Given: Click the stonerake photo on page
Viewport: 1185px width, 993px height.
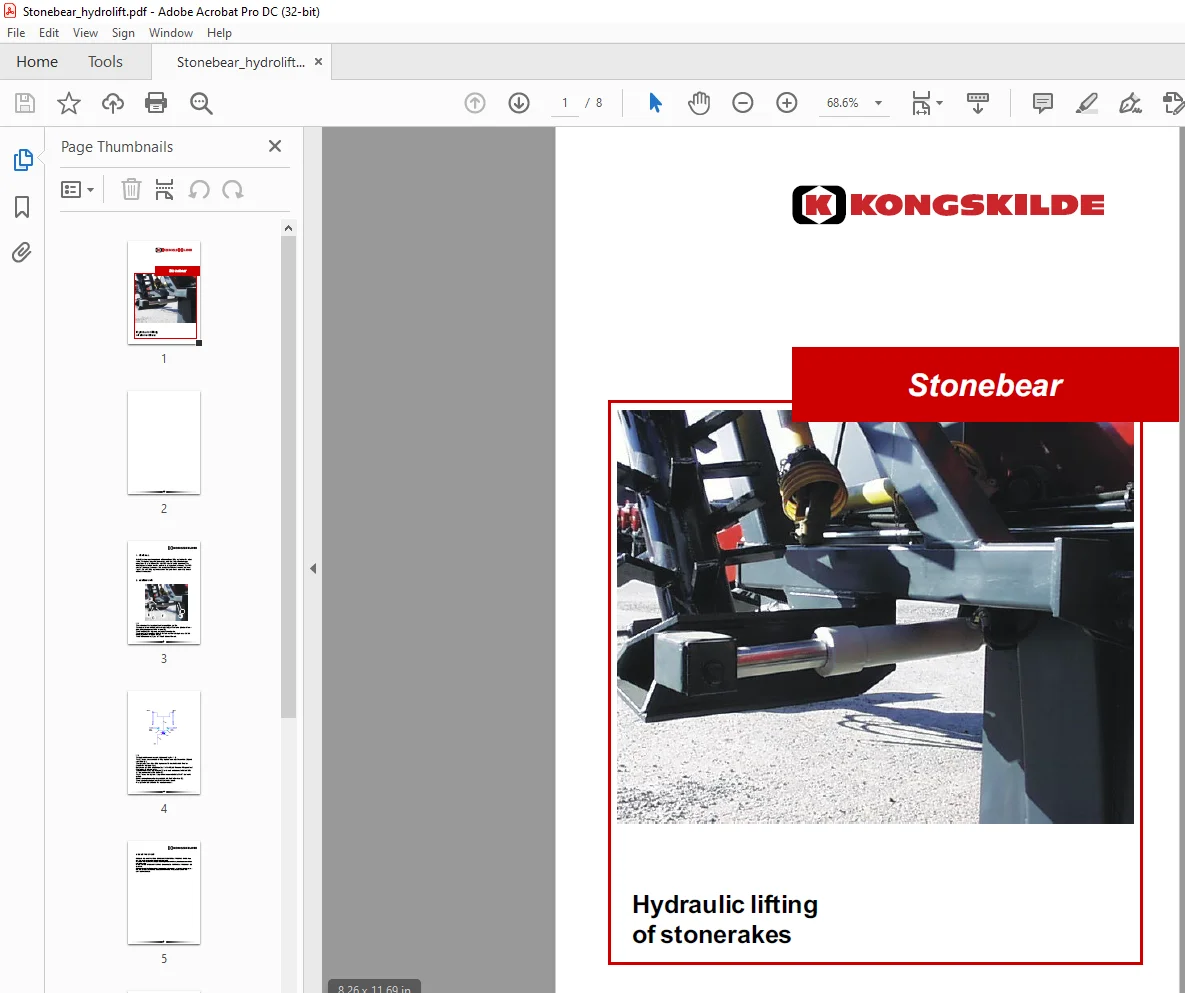Looking at the screenshot, I should pyautogui.click(x=875, y=617).
